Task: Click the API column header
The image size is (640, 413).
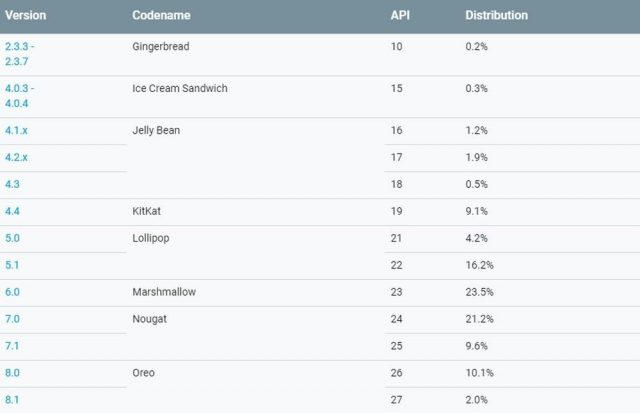Action: 399,16
